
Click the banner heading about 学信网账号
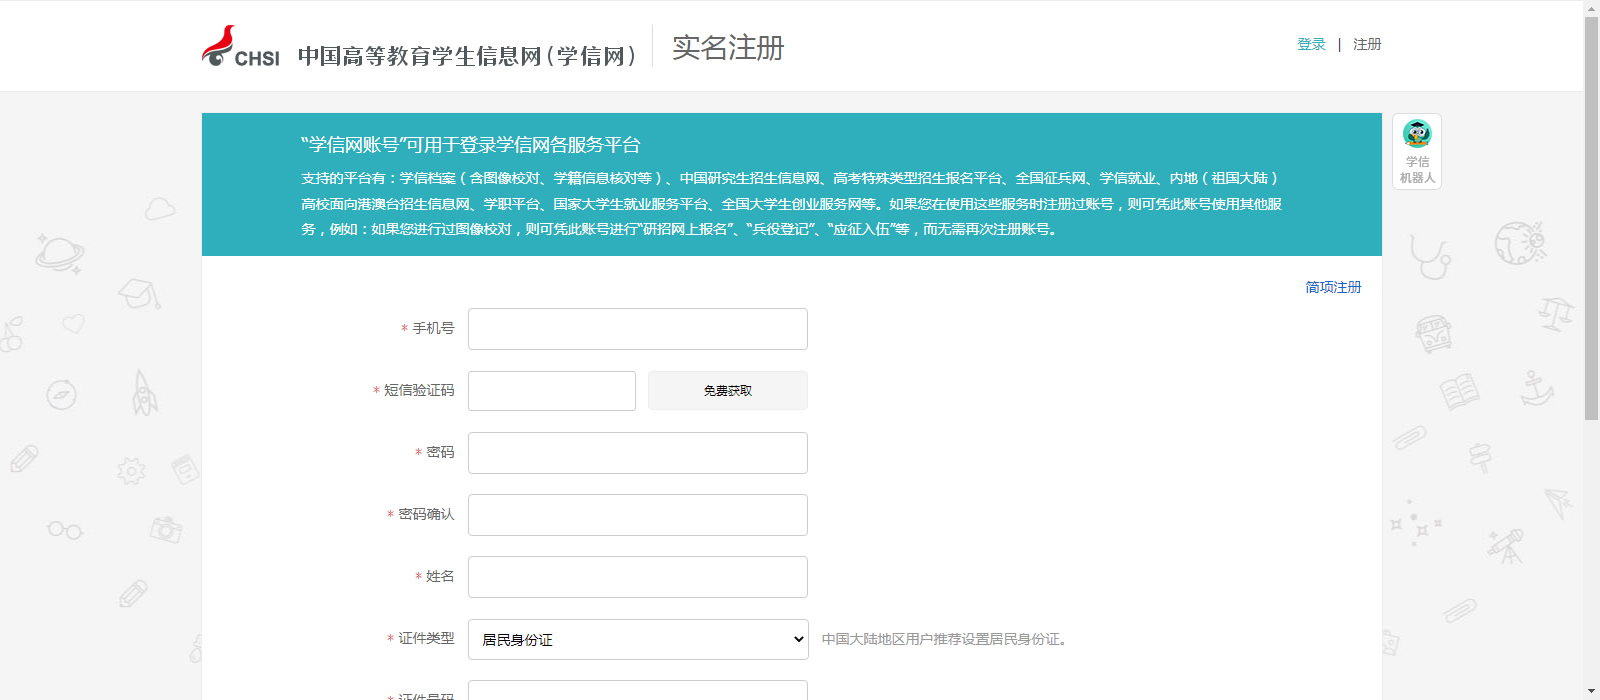[471, 145]
